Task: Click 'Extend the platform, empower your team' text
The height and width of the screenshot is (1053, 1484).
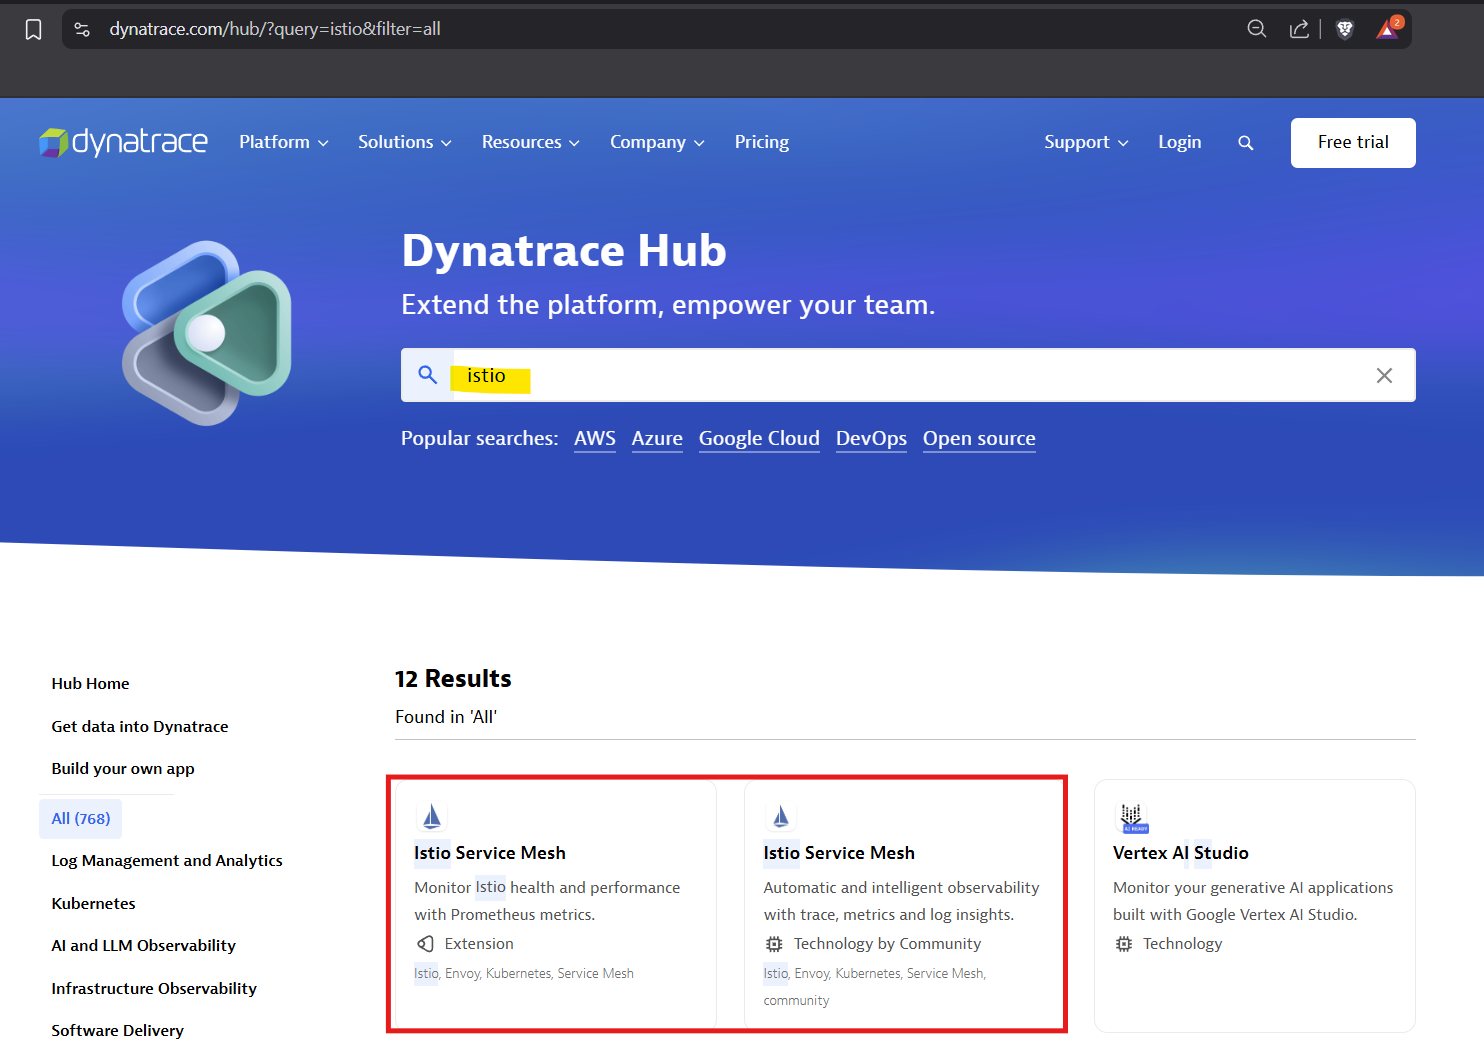Action: [x=668, y=305]
